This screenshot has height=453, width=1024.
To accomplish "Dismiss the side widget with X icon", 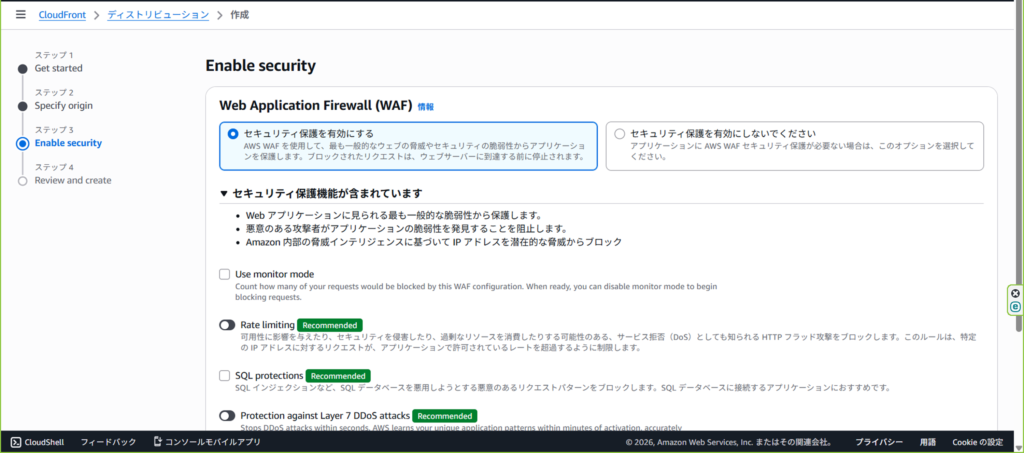I will tap(1015, 293).
